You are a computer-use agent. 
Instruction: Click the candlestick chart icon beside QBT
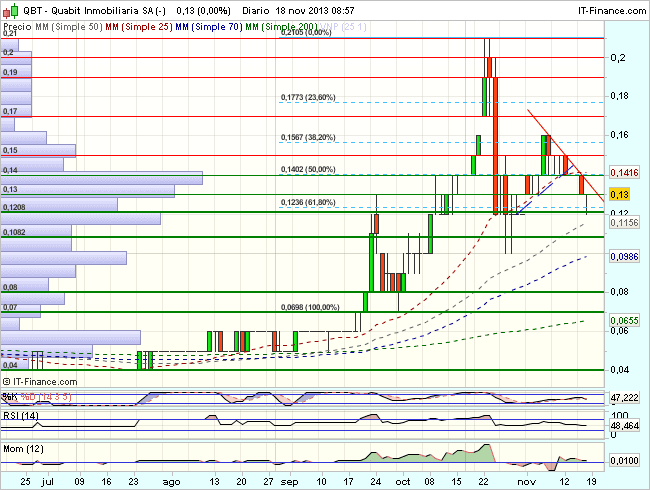point(10,11)
